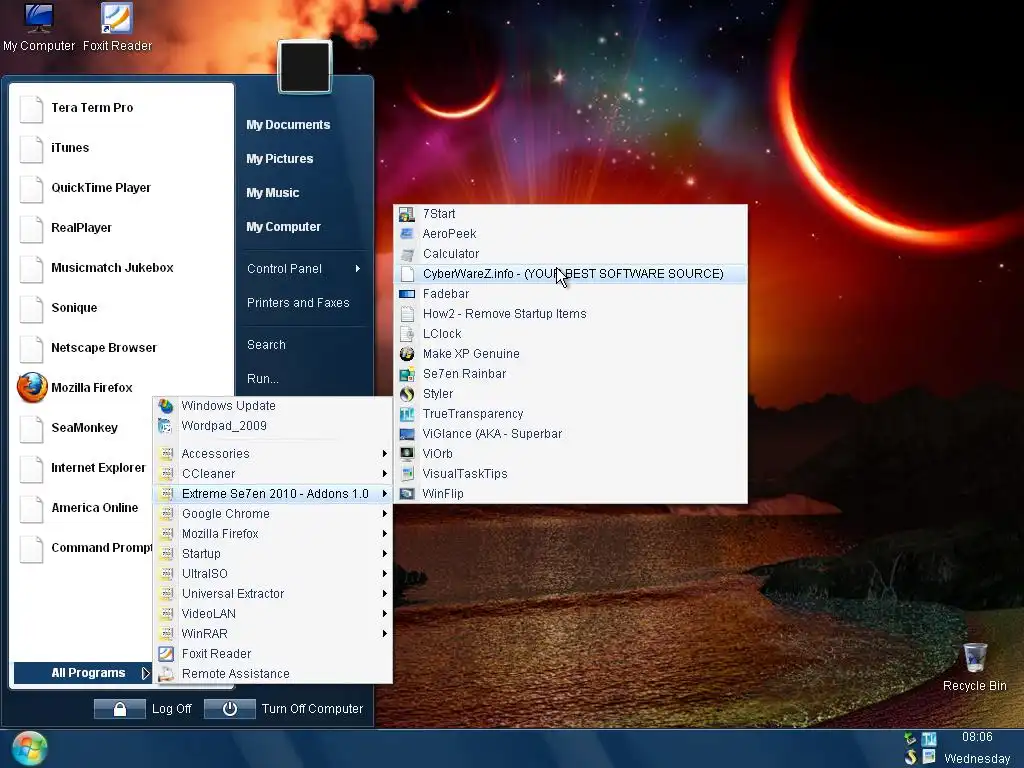Expand the VideoLAN program folder

click(273, 614)
